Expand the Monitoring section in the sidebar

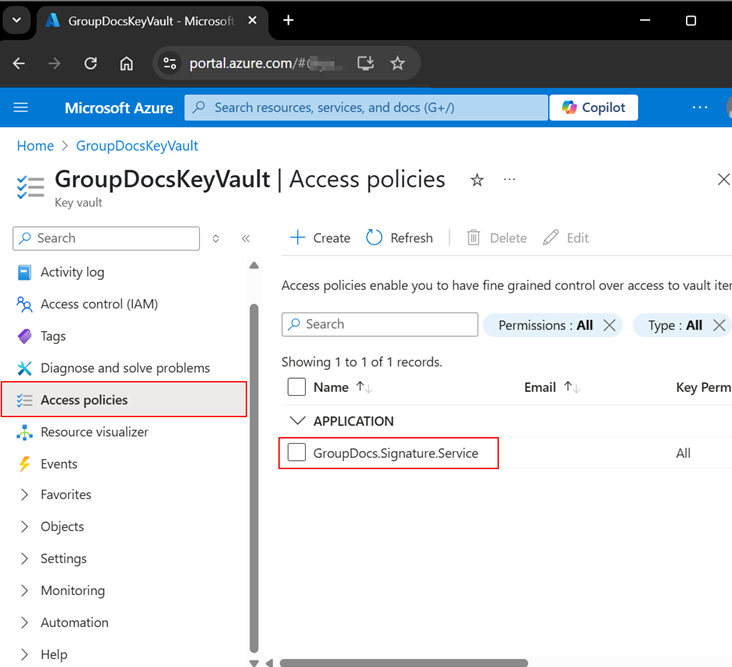72,591
